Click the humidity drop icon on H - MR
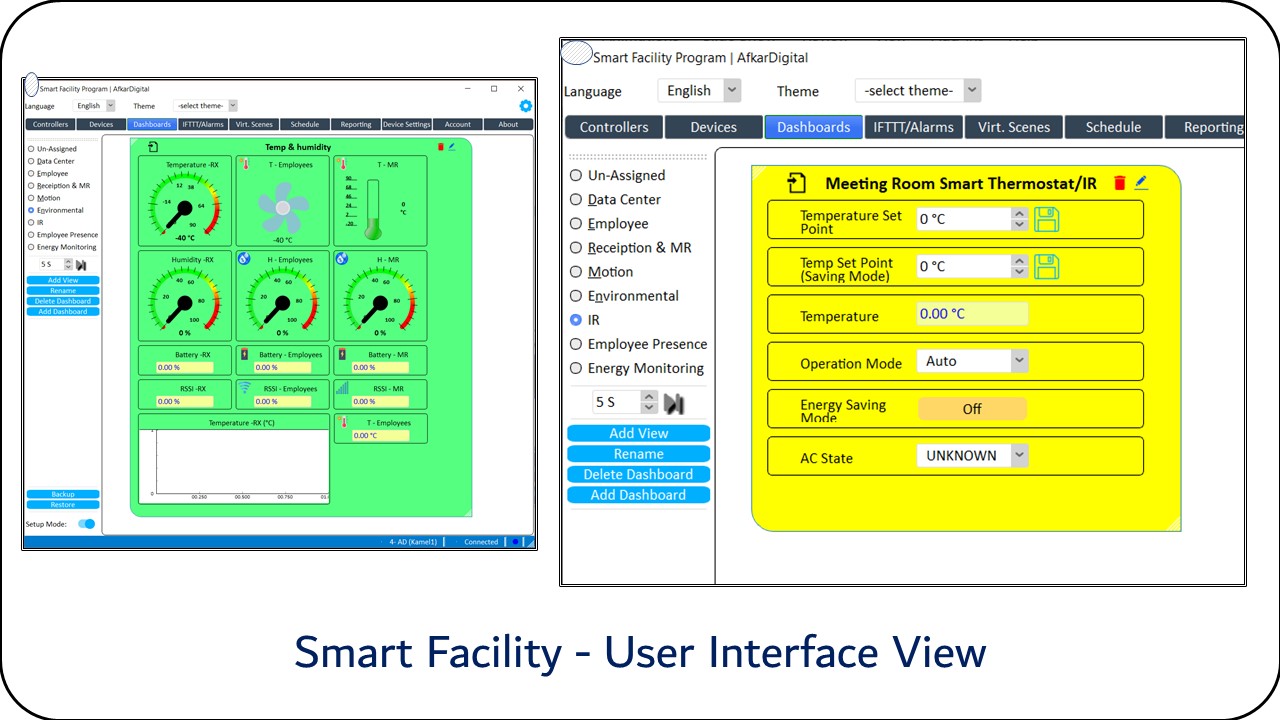 pyautogui.click(x=342, y=259)
